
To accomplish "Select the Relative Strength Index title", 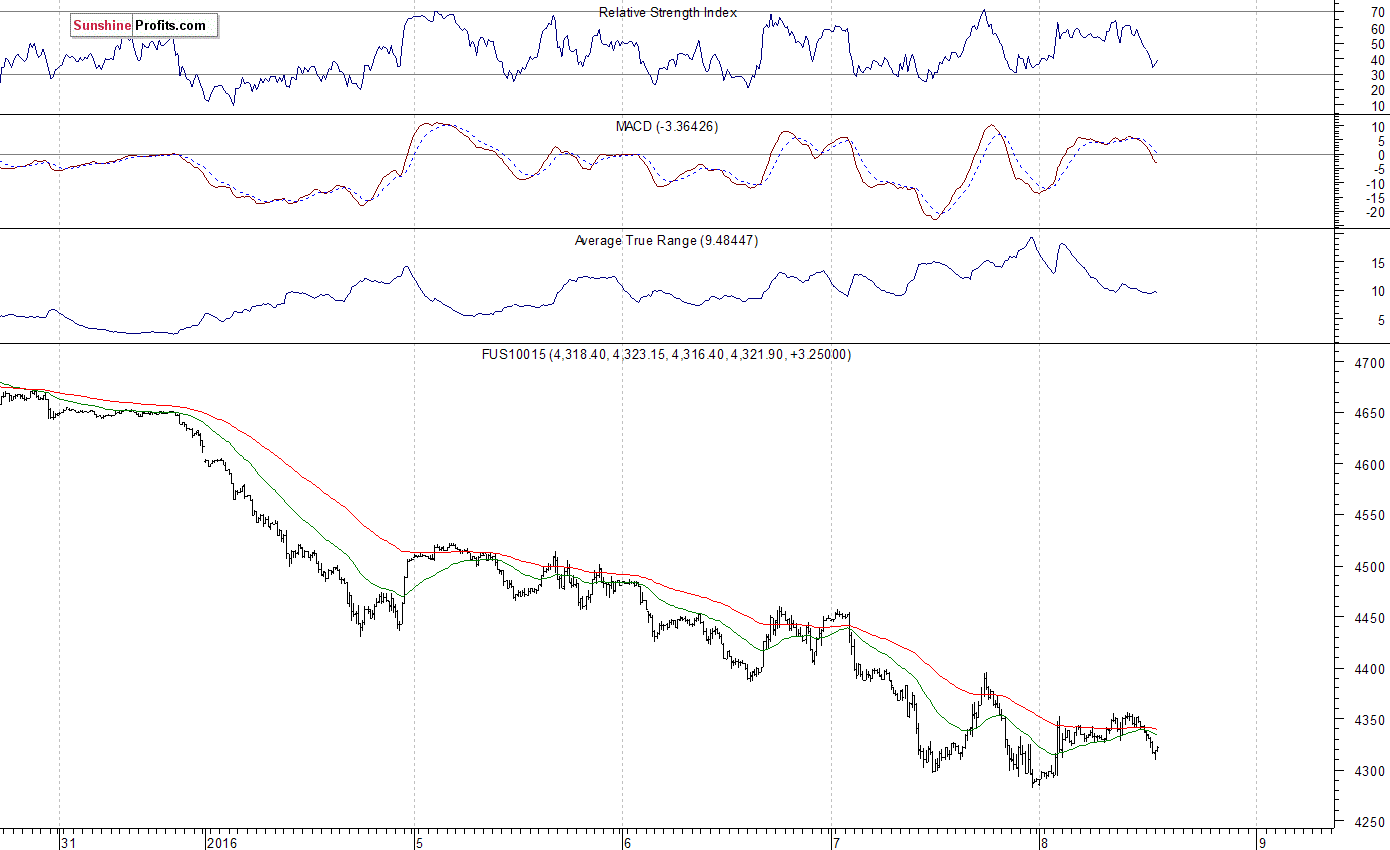I will [668, 13].
